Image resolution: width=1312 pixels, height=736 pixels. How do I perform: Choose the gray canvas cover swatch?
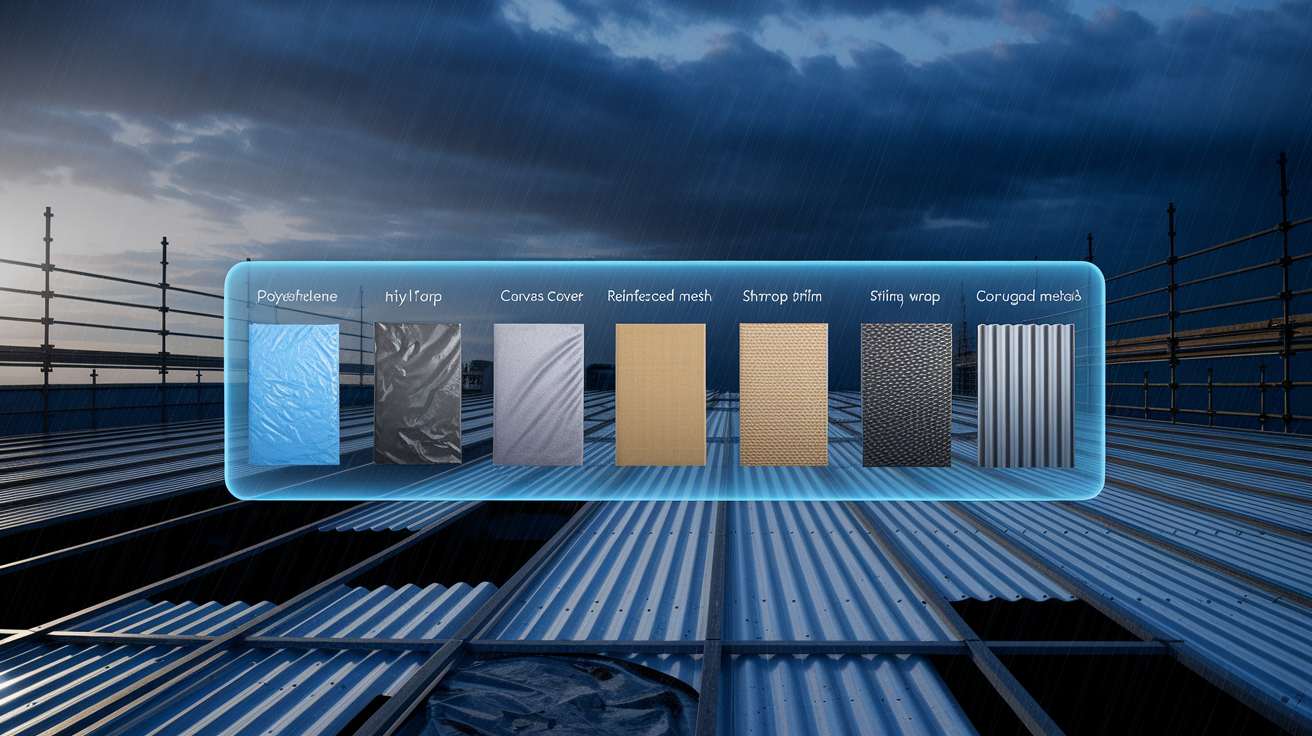539,394
